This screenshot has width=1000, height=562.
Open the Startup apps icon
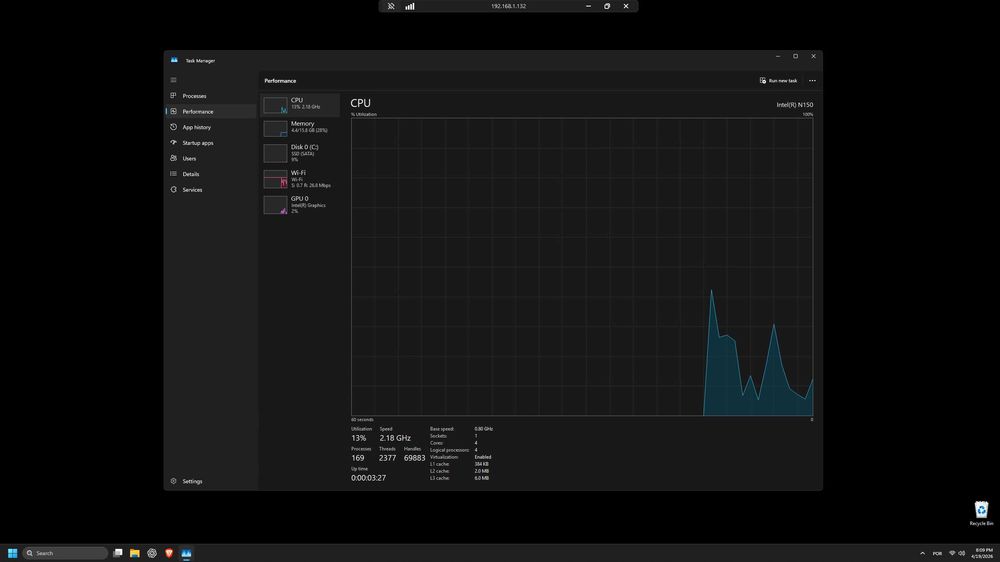173,142
